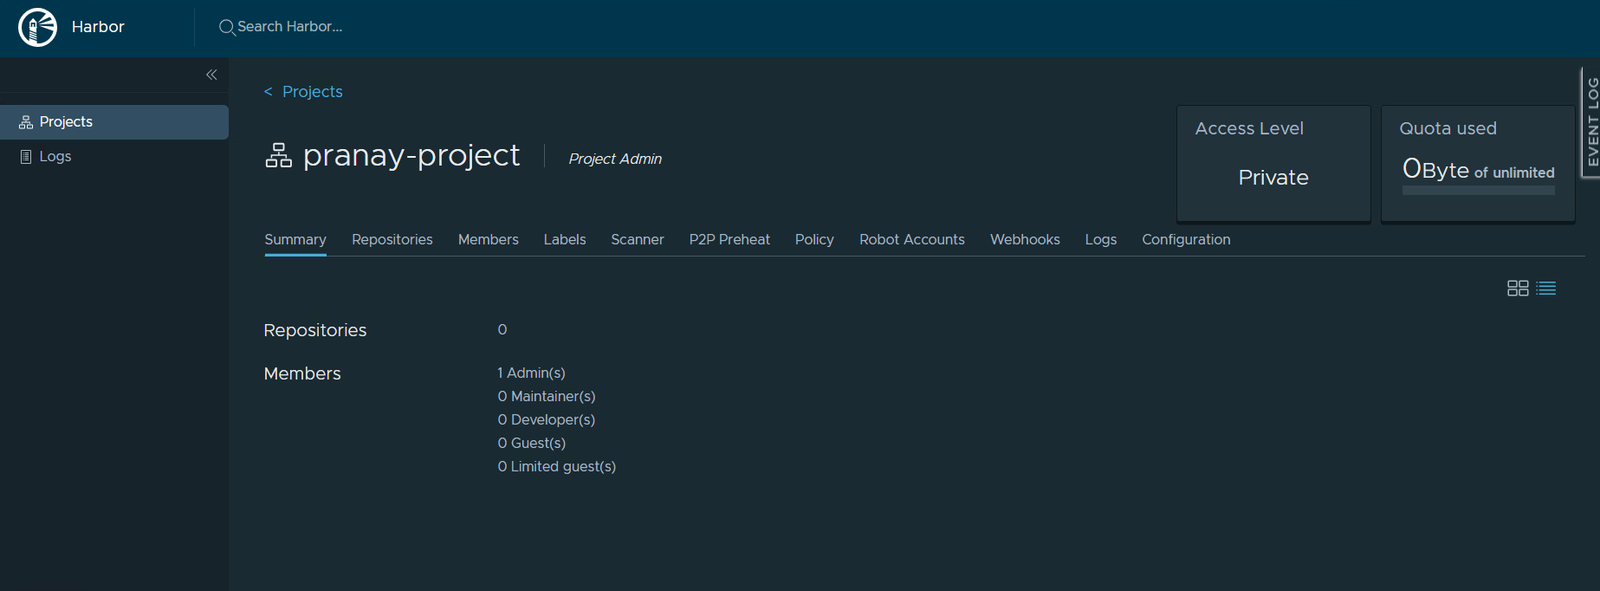Image resolution: width=1600 pixels, height=591 pixels.
Task: Click the 0 Developer(s) entry
Action: tap(546, 420)
